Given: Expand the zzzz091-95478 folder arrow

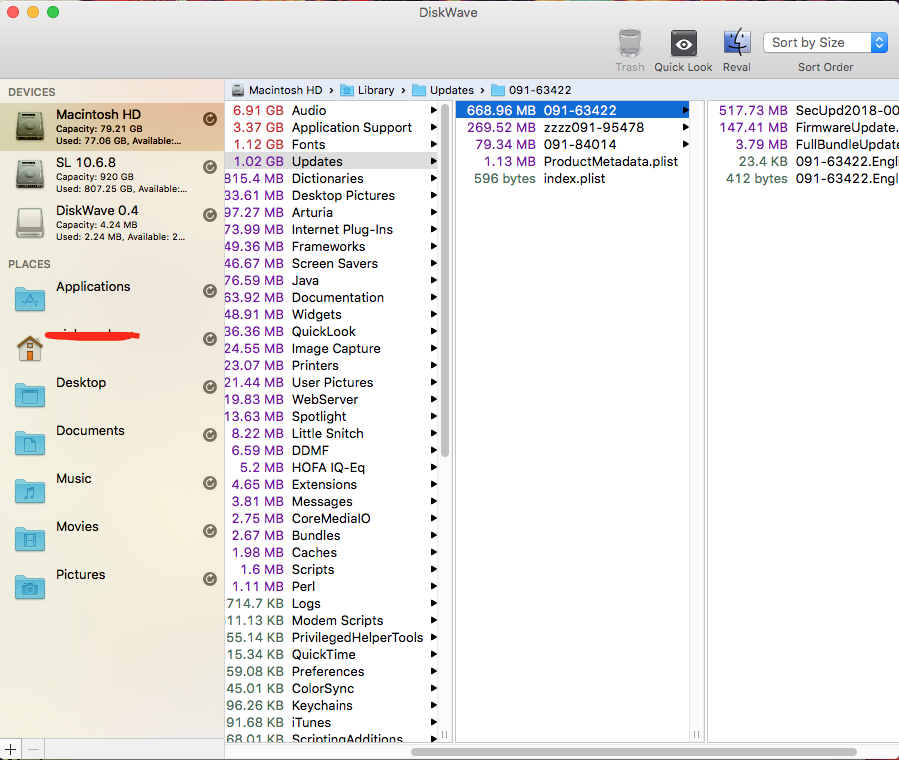Looking at the screenshot, I should 685,128.
